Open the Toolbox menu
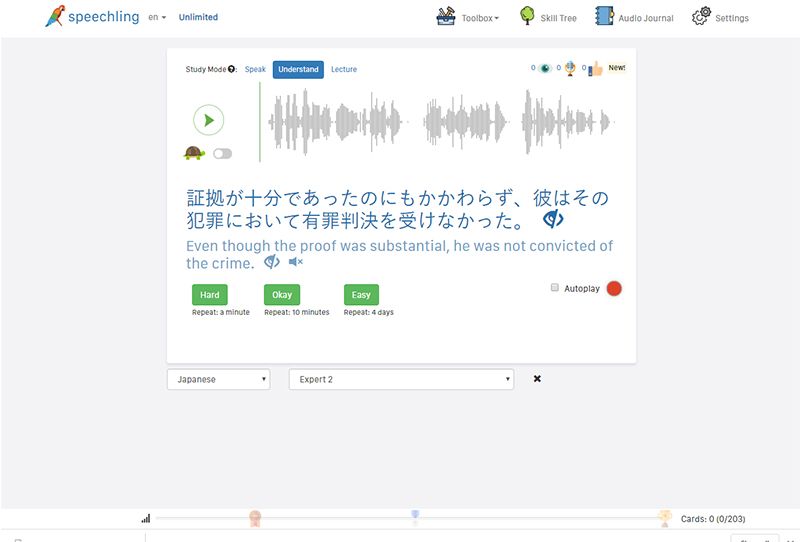Screen dimensions: 800x542 pos(468,17)
